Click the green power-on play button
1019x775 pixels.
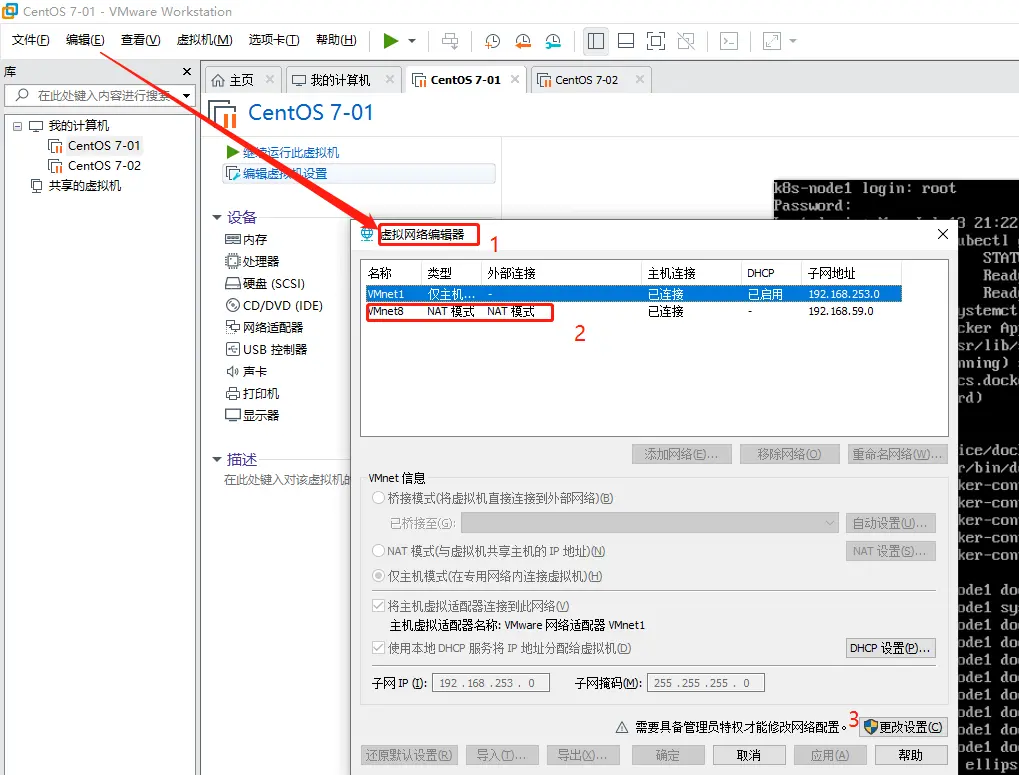click(x=391, y=41)
